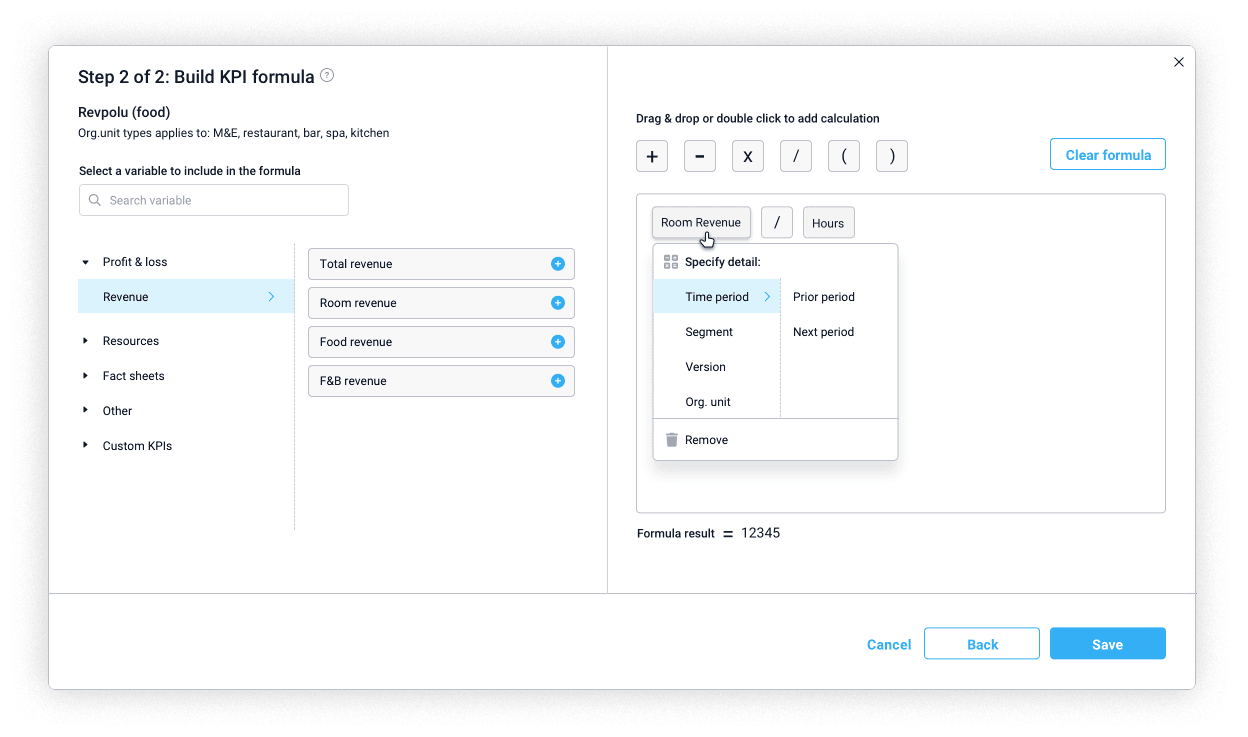Close the dialog with the X icon

[x=1179, y=62]
